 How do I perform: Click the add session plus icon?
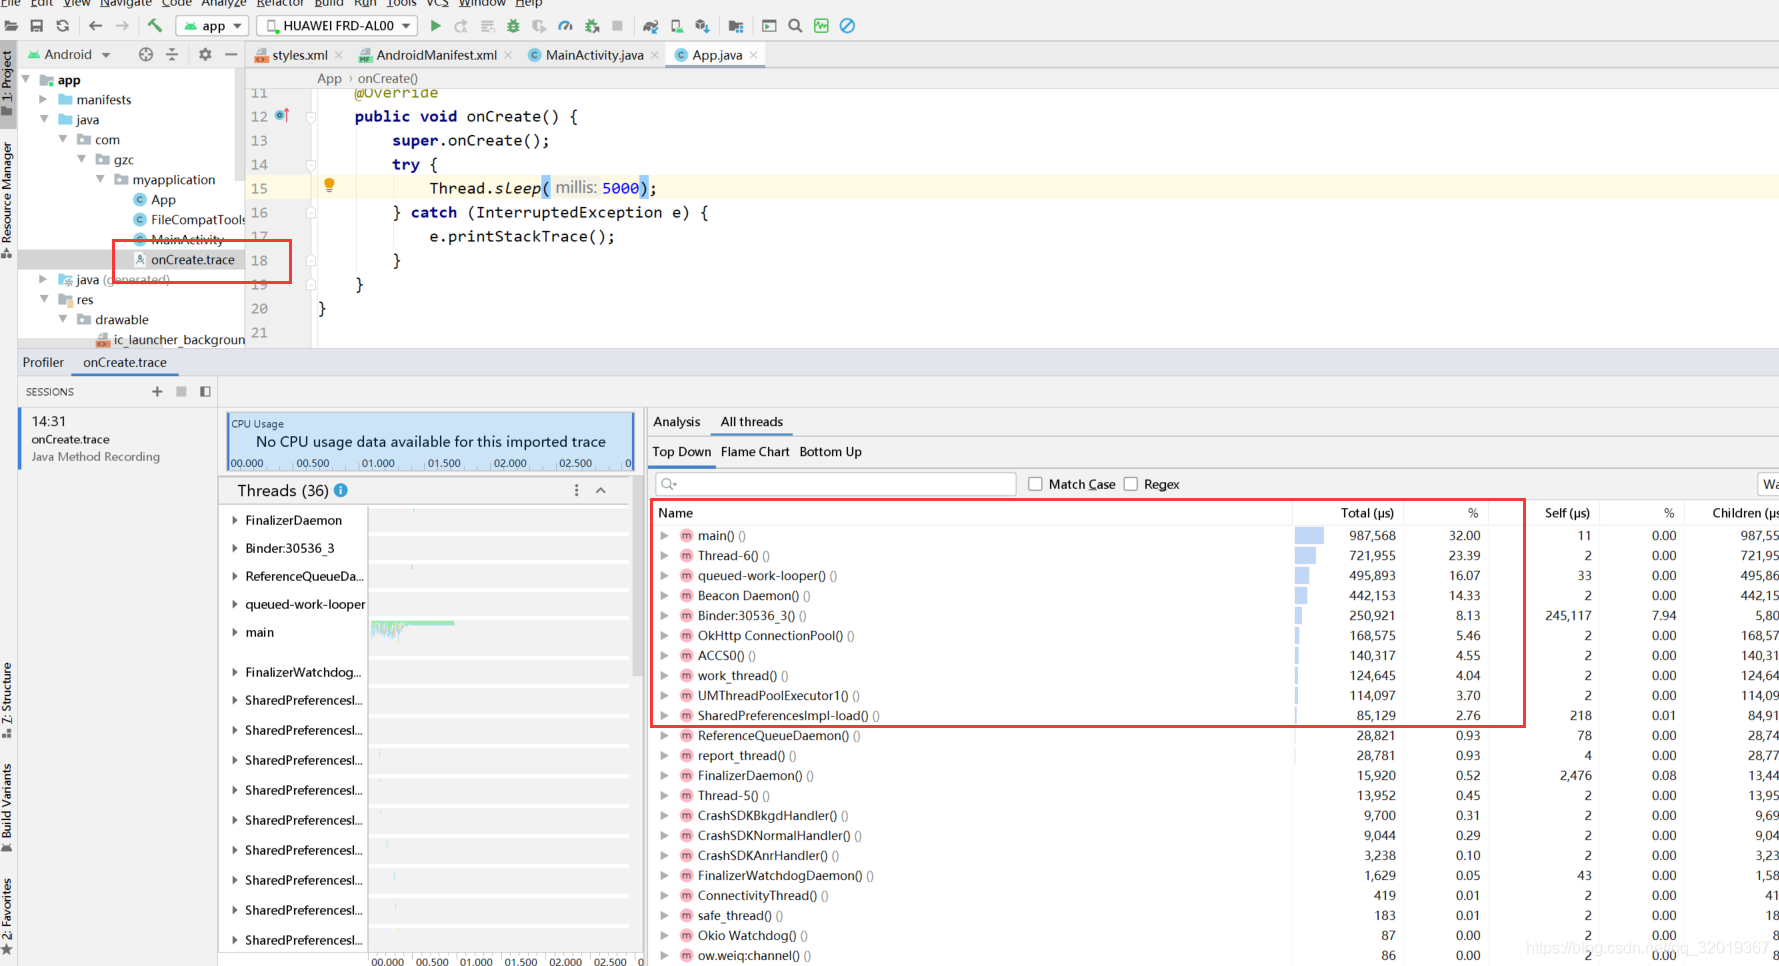pos(157,392)
